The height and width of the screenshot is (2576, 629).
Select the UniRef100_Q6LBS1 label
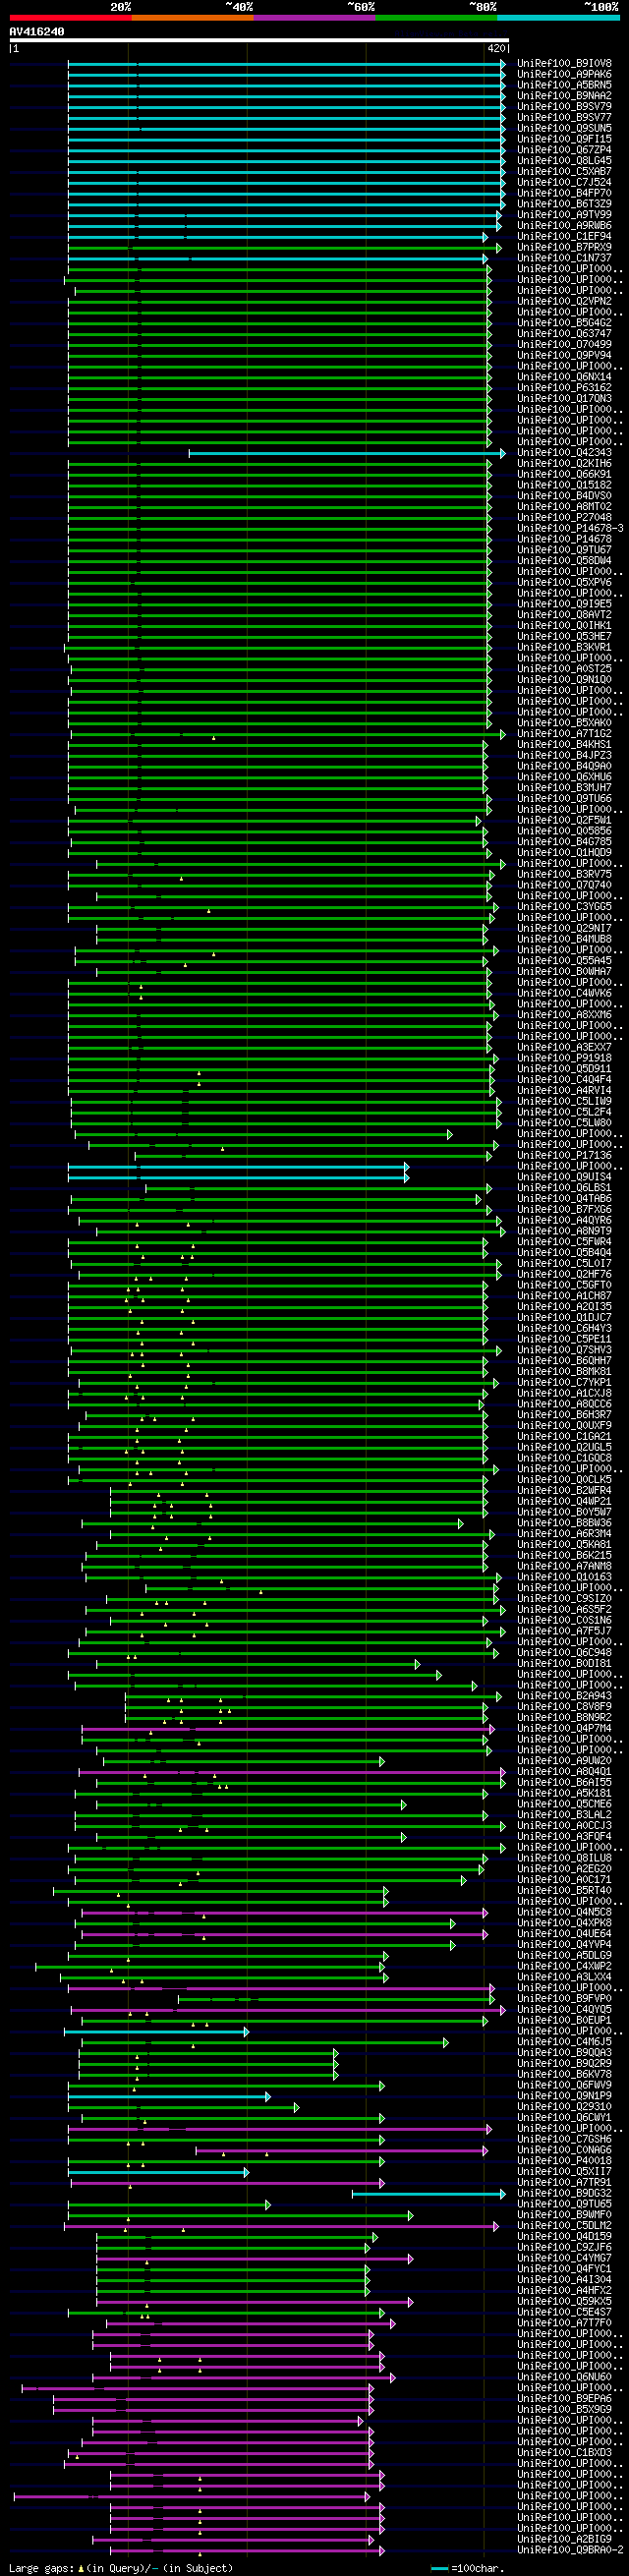pyautogui.click(x=564, y=1188)
